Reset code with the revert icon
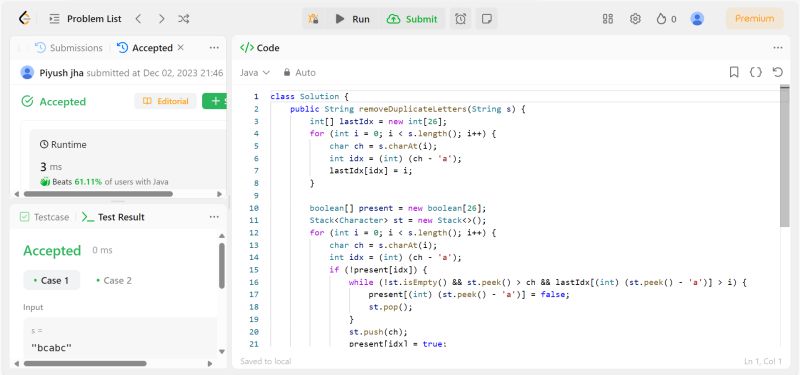Viewport: 800px width, 375px height. [x=778, y=72]
